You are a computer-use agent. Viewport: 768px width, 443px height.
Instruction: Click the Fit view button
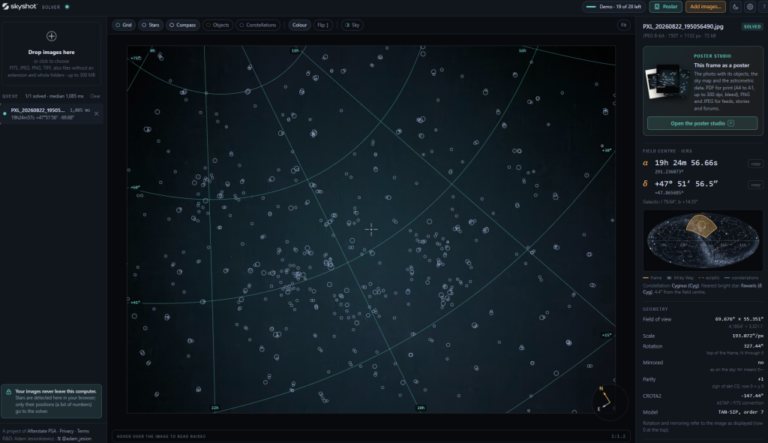point(624,25)
